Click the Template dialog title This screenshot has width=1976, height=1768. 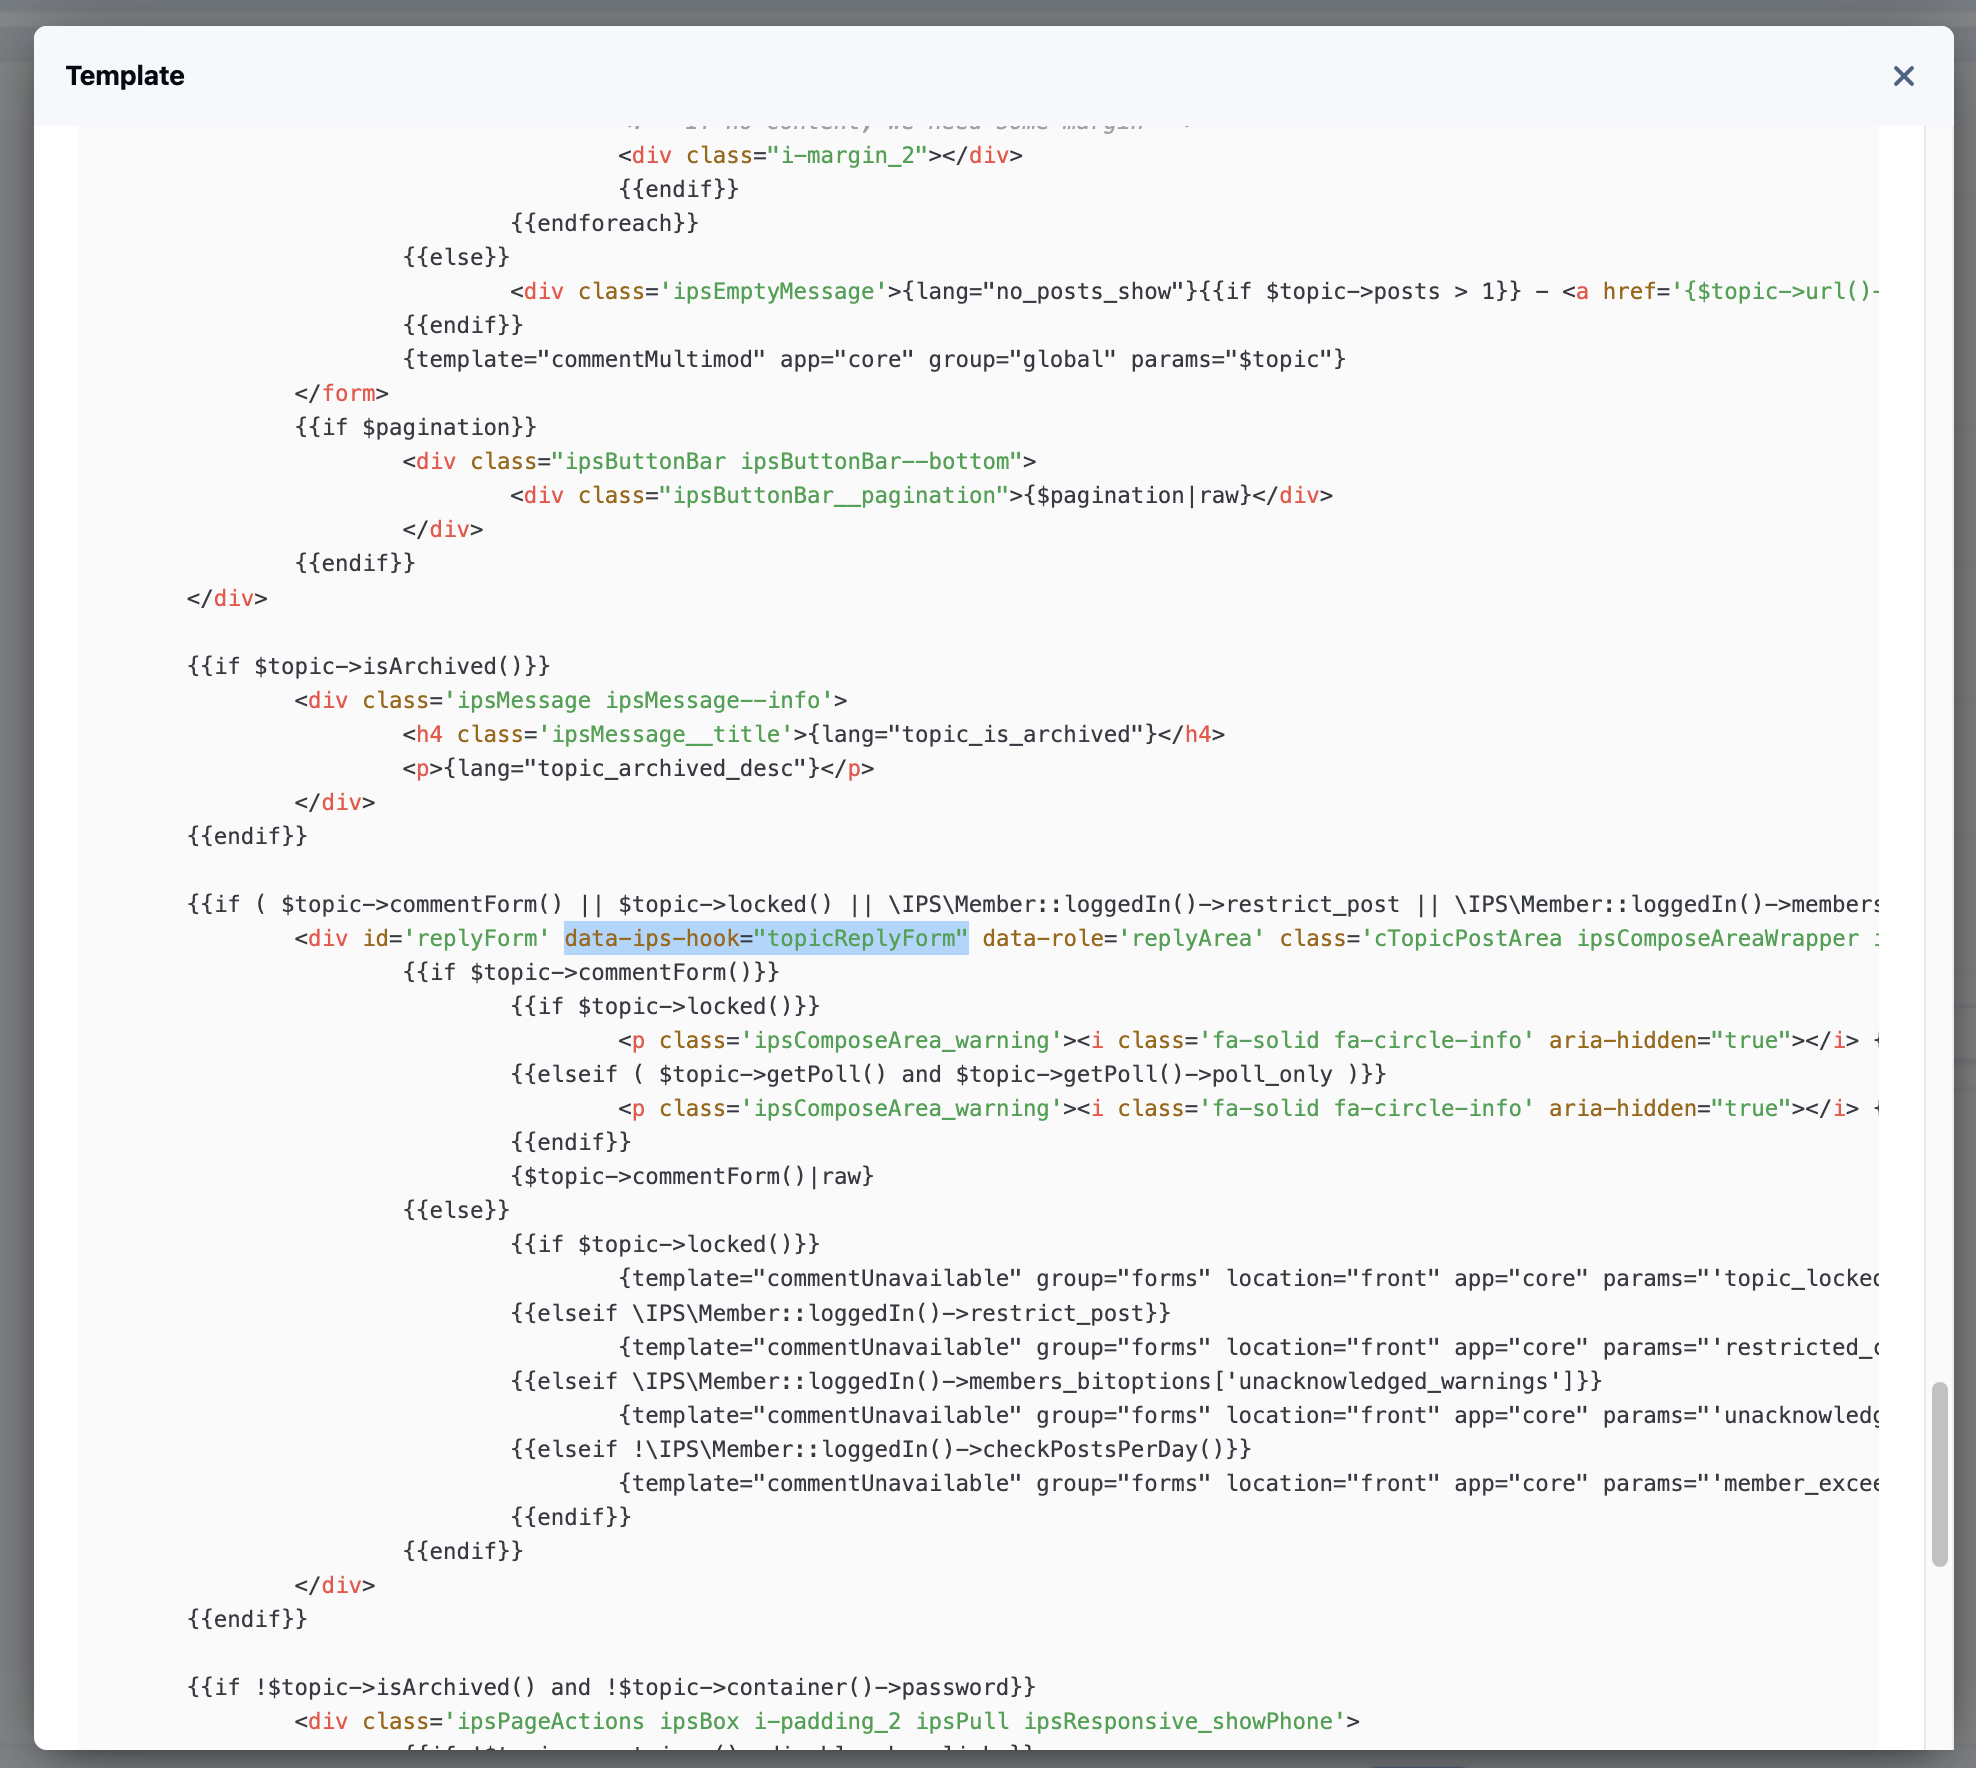(125, 76)
